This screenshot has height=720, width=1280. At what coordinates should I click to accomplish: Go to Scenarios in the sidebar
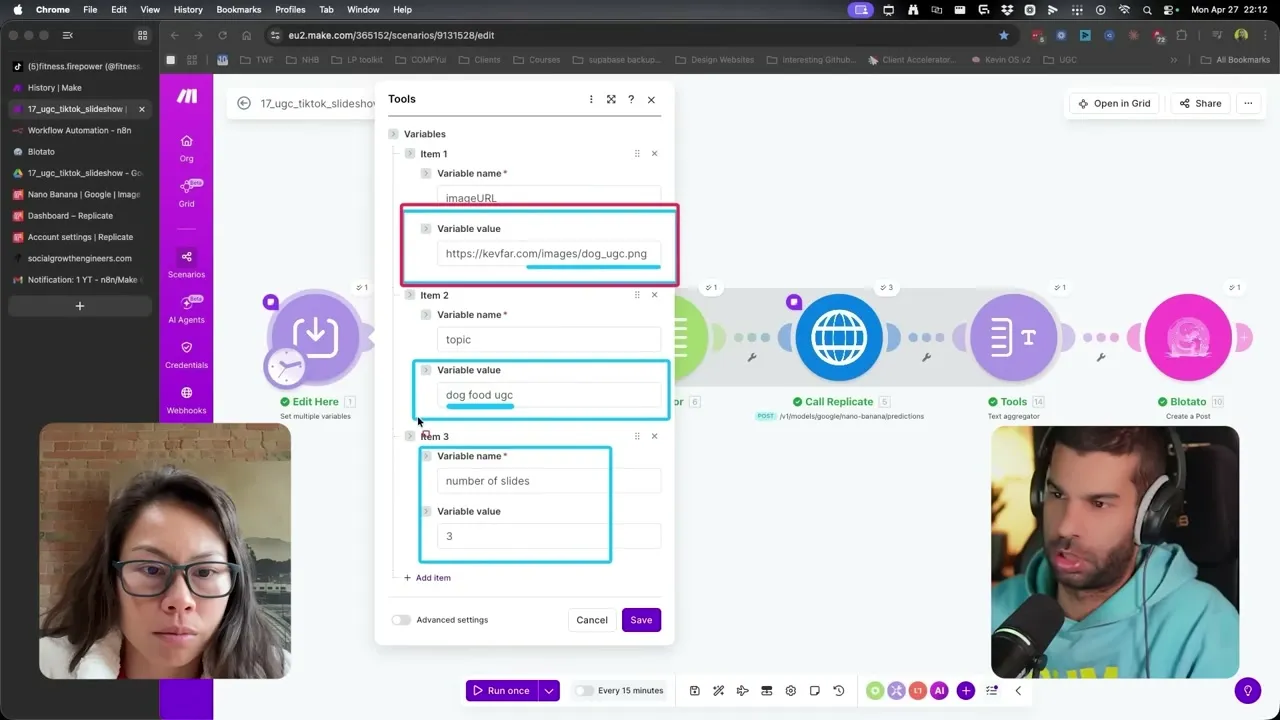pos(186,263)
